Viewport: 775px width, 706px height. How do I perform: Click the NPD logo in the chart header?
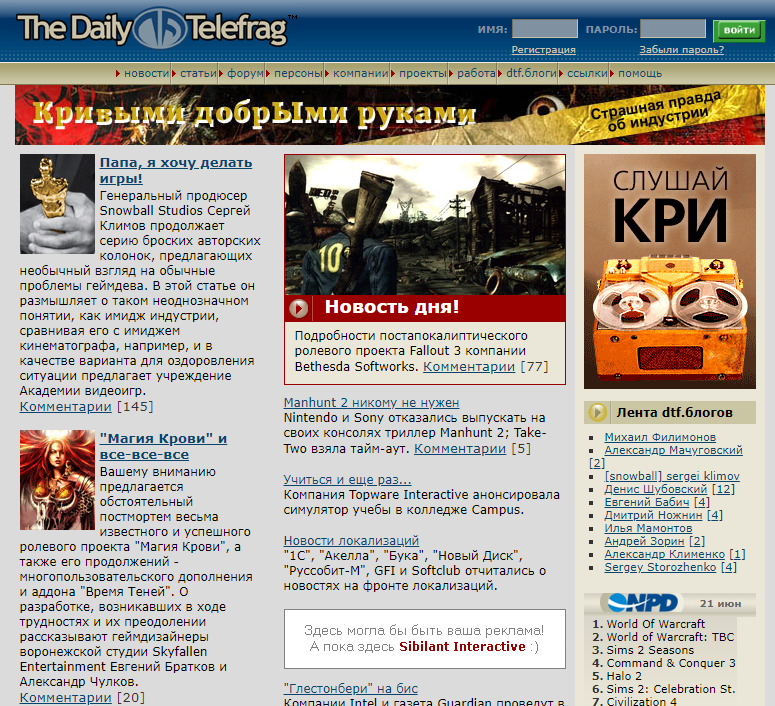pos(643,603)
